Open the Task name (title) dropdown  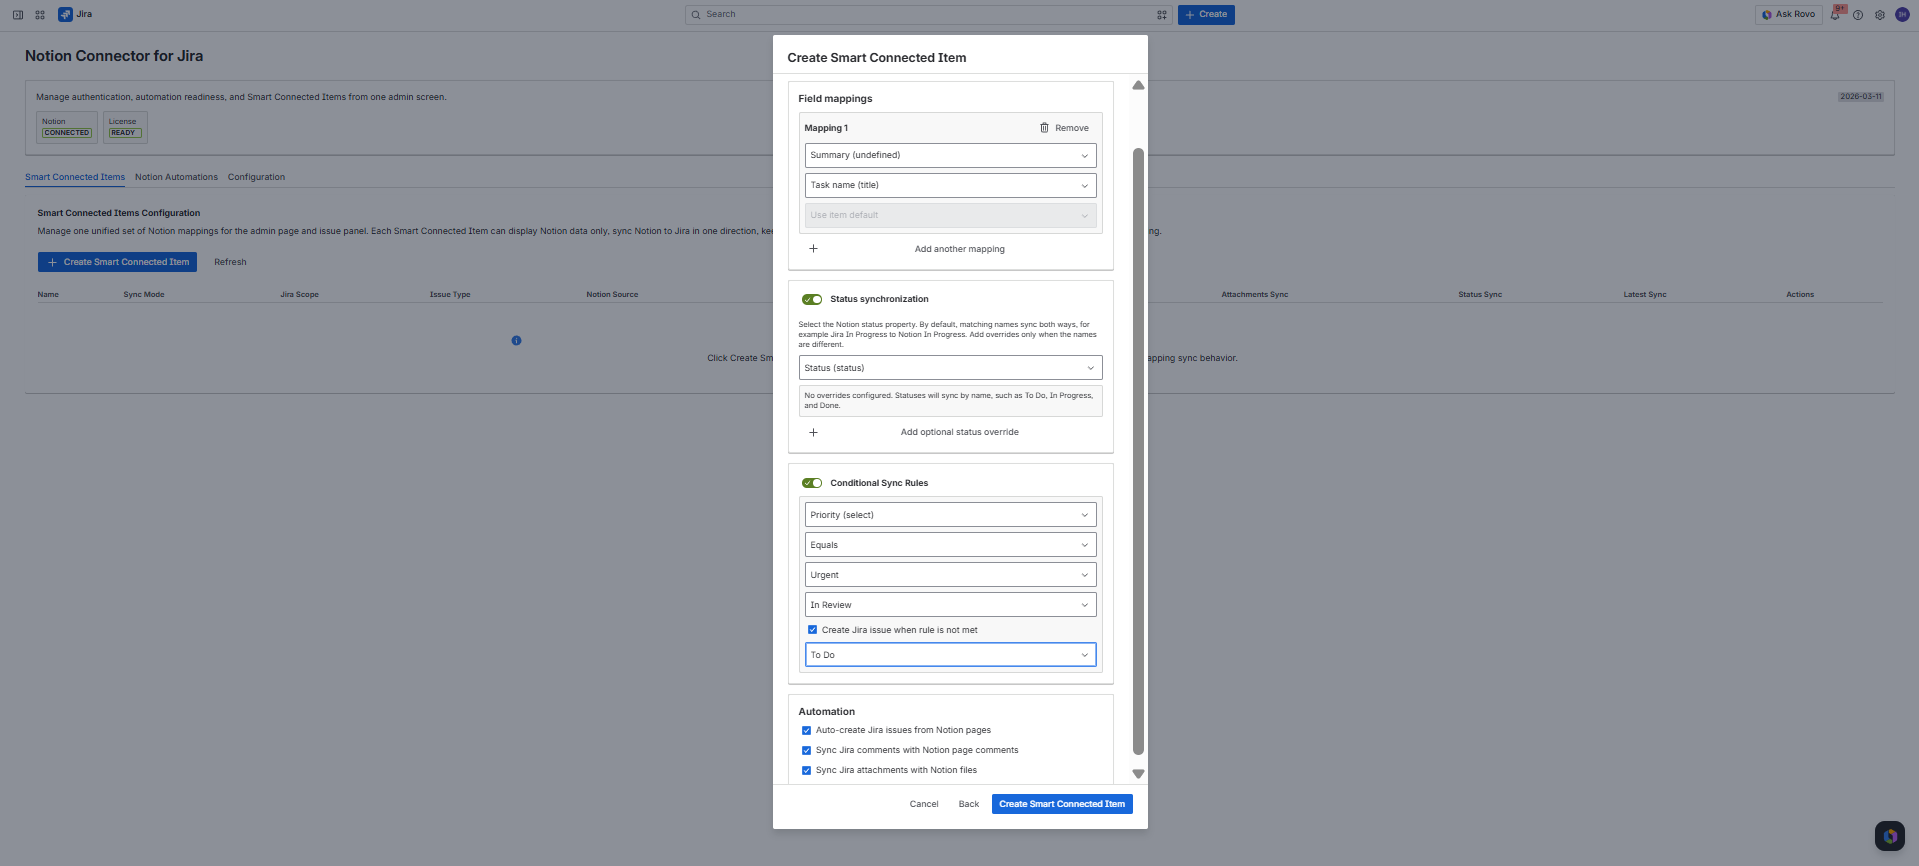tap(950, 185)
